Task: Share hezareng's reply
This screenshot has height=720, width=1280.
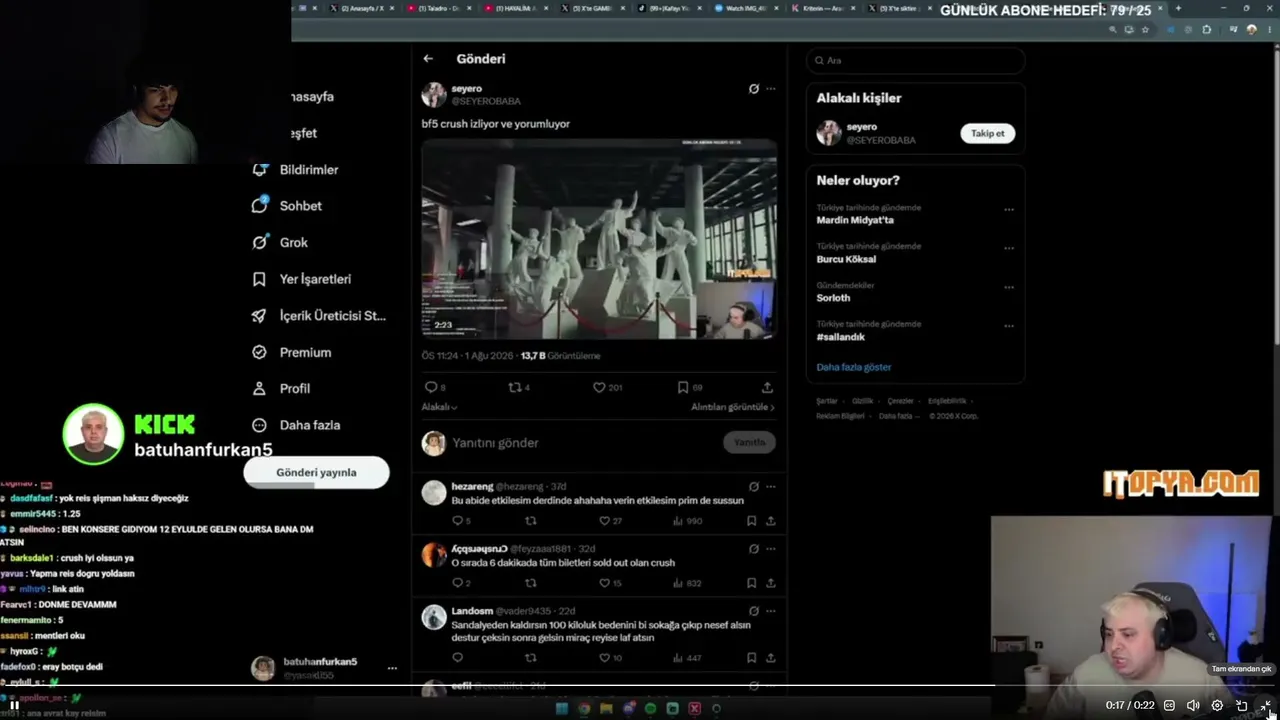Action: pyautogui.click(x=771, y=521)
